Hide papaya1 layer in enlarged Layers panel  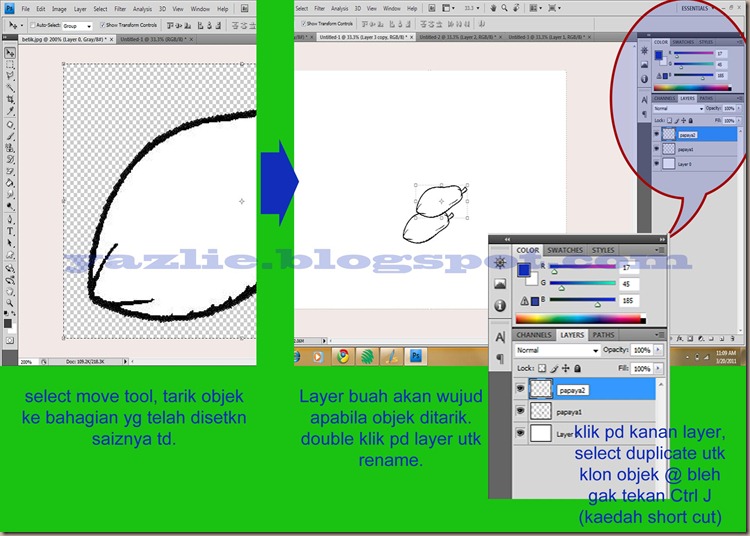click(520, 411)
